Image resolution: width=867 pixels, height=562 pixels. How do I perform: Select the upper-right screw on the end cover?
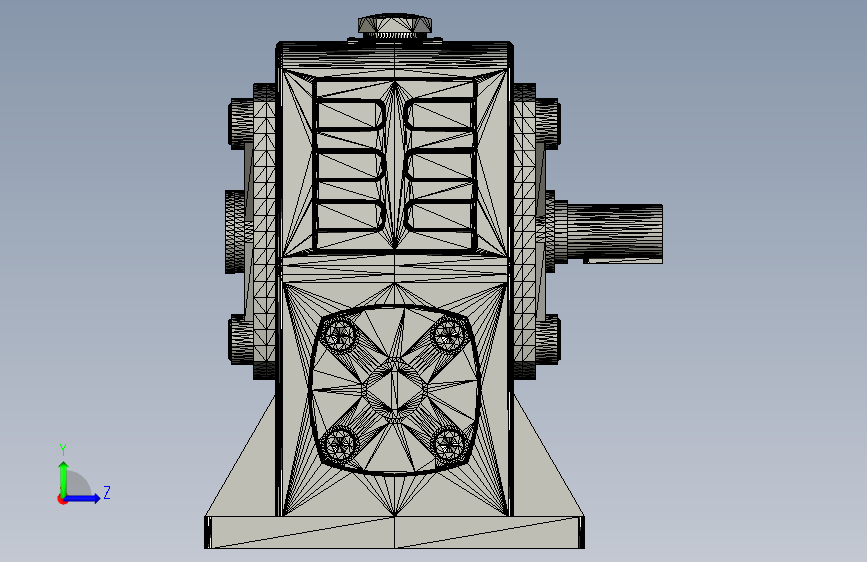[x=448, y=335]
